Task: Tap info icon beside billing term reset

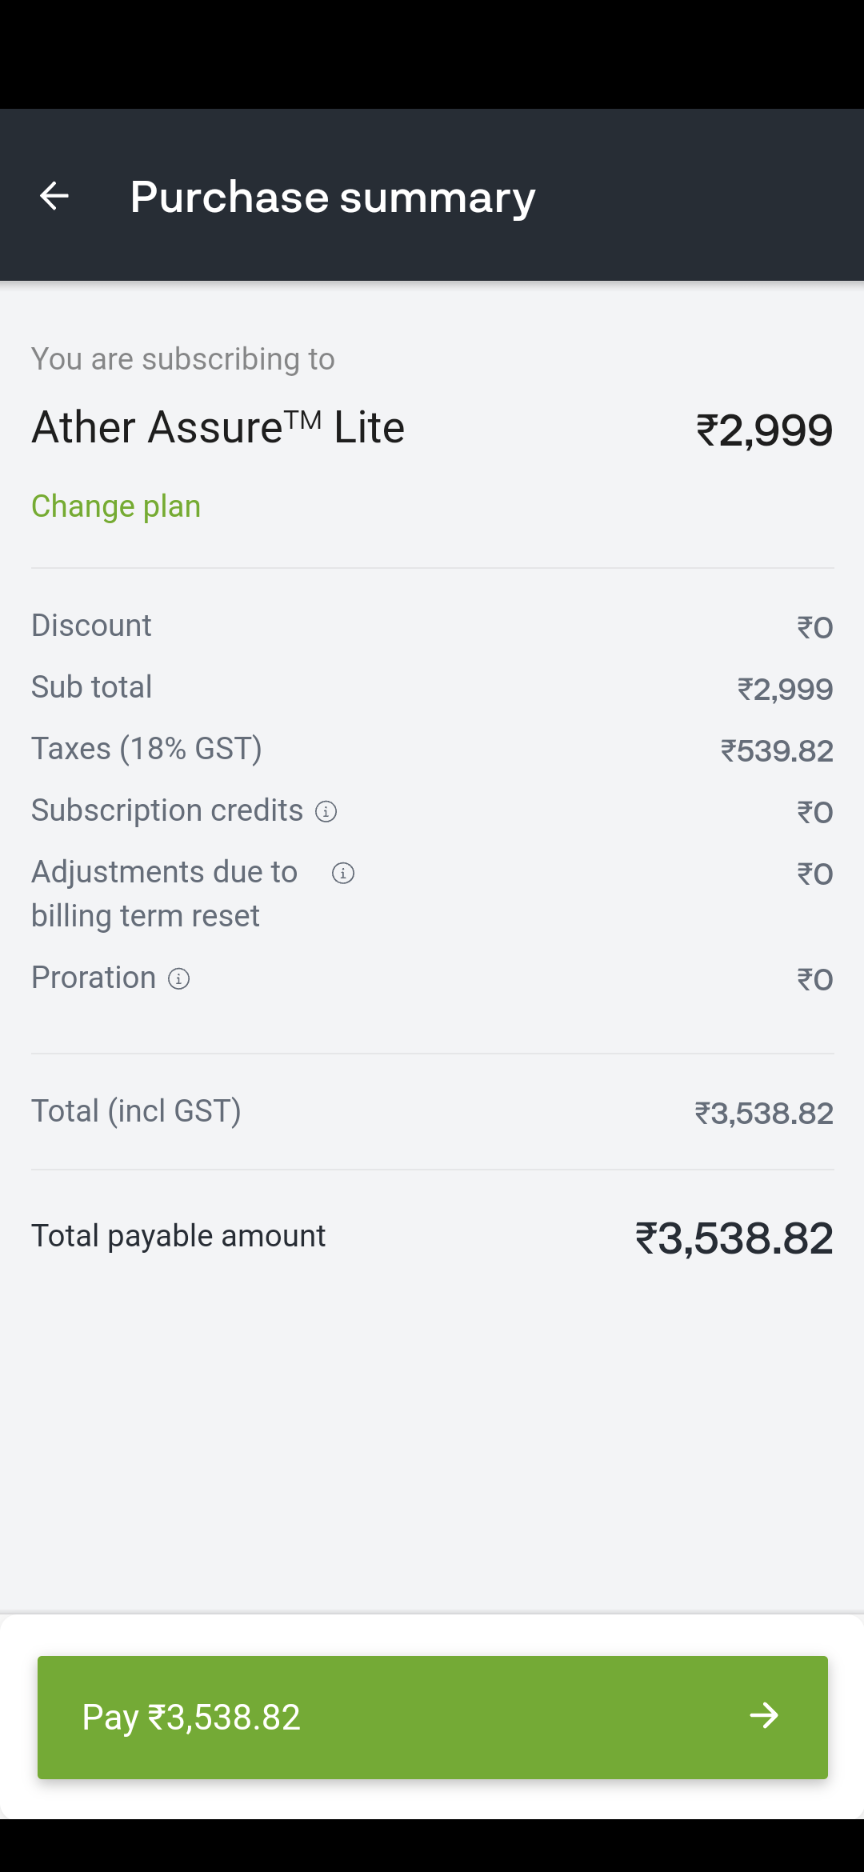Action: [x=343, y=873]
